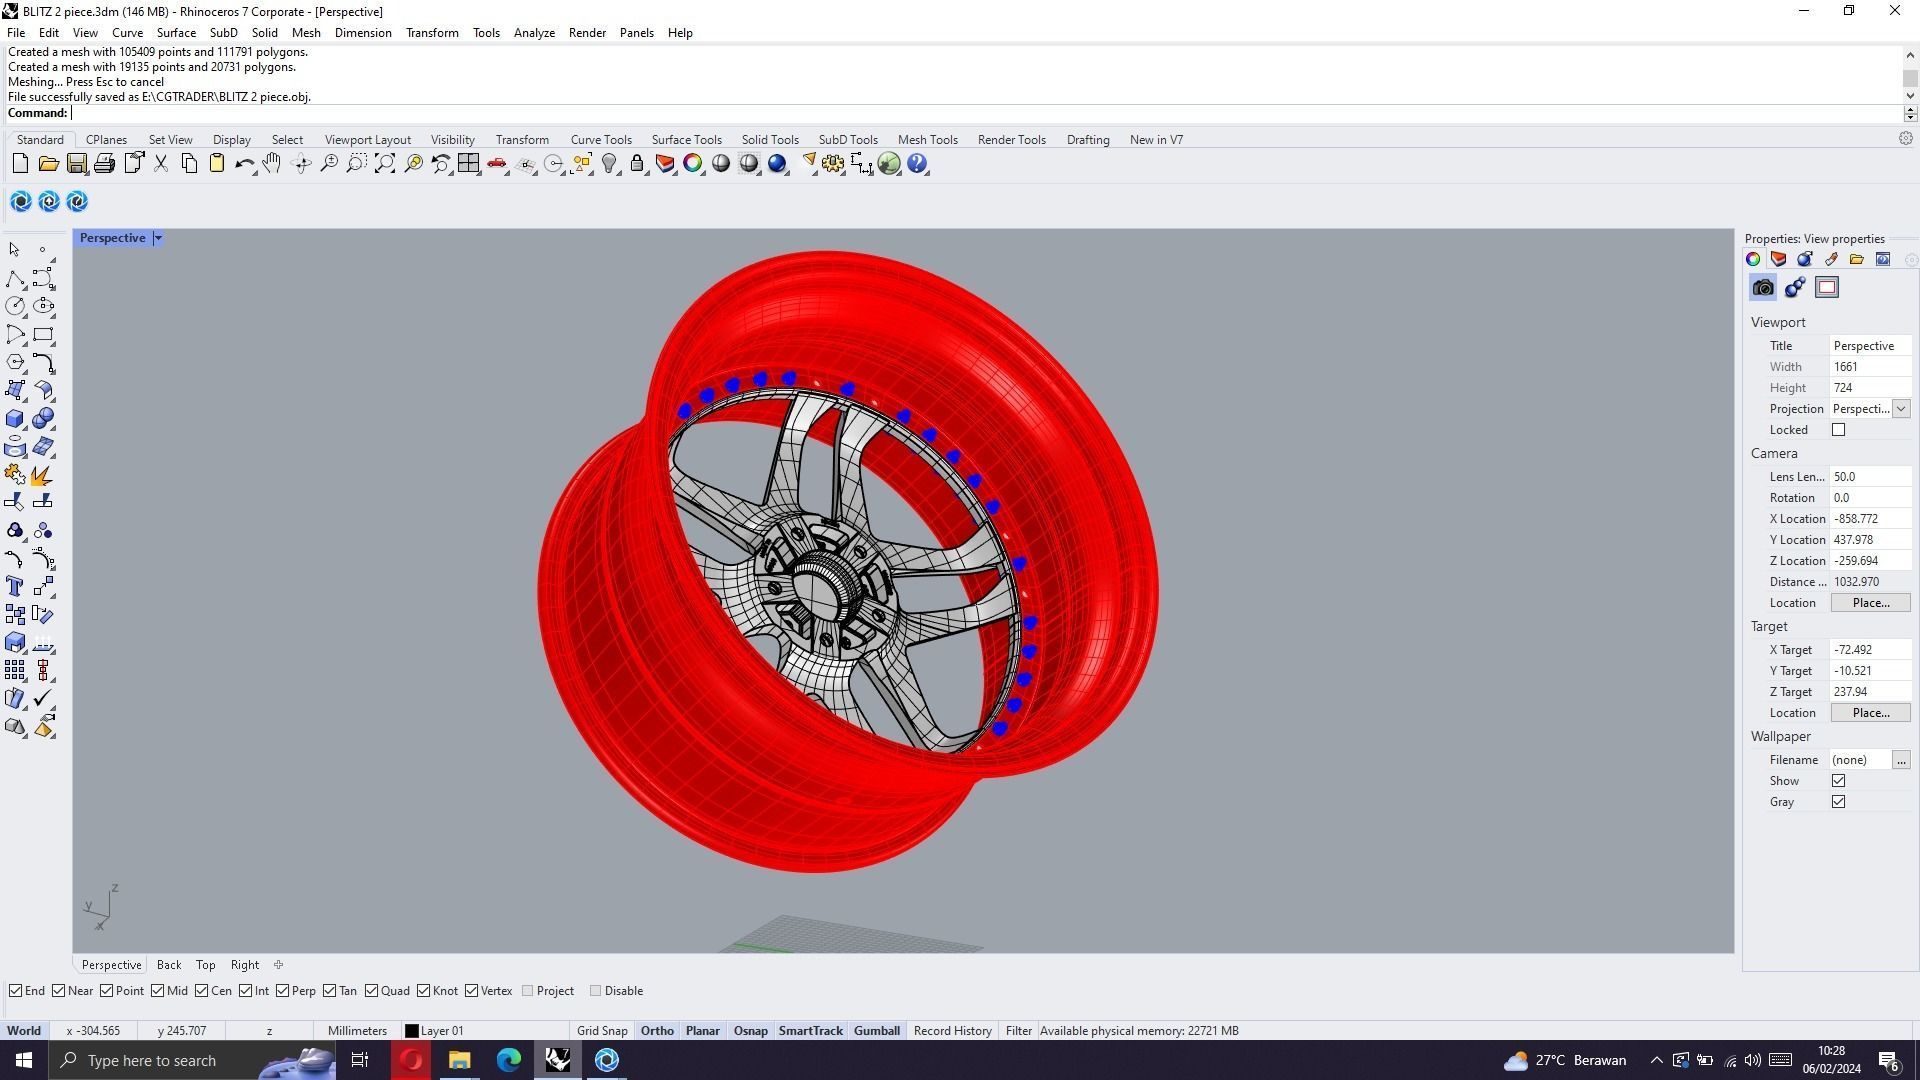The image size is (1920, 1080).
Task: Click the Lock padlock icon
Action: pos(637,164)
